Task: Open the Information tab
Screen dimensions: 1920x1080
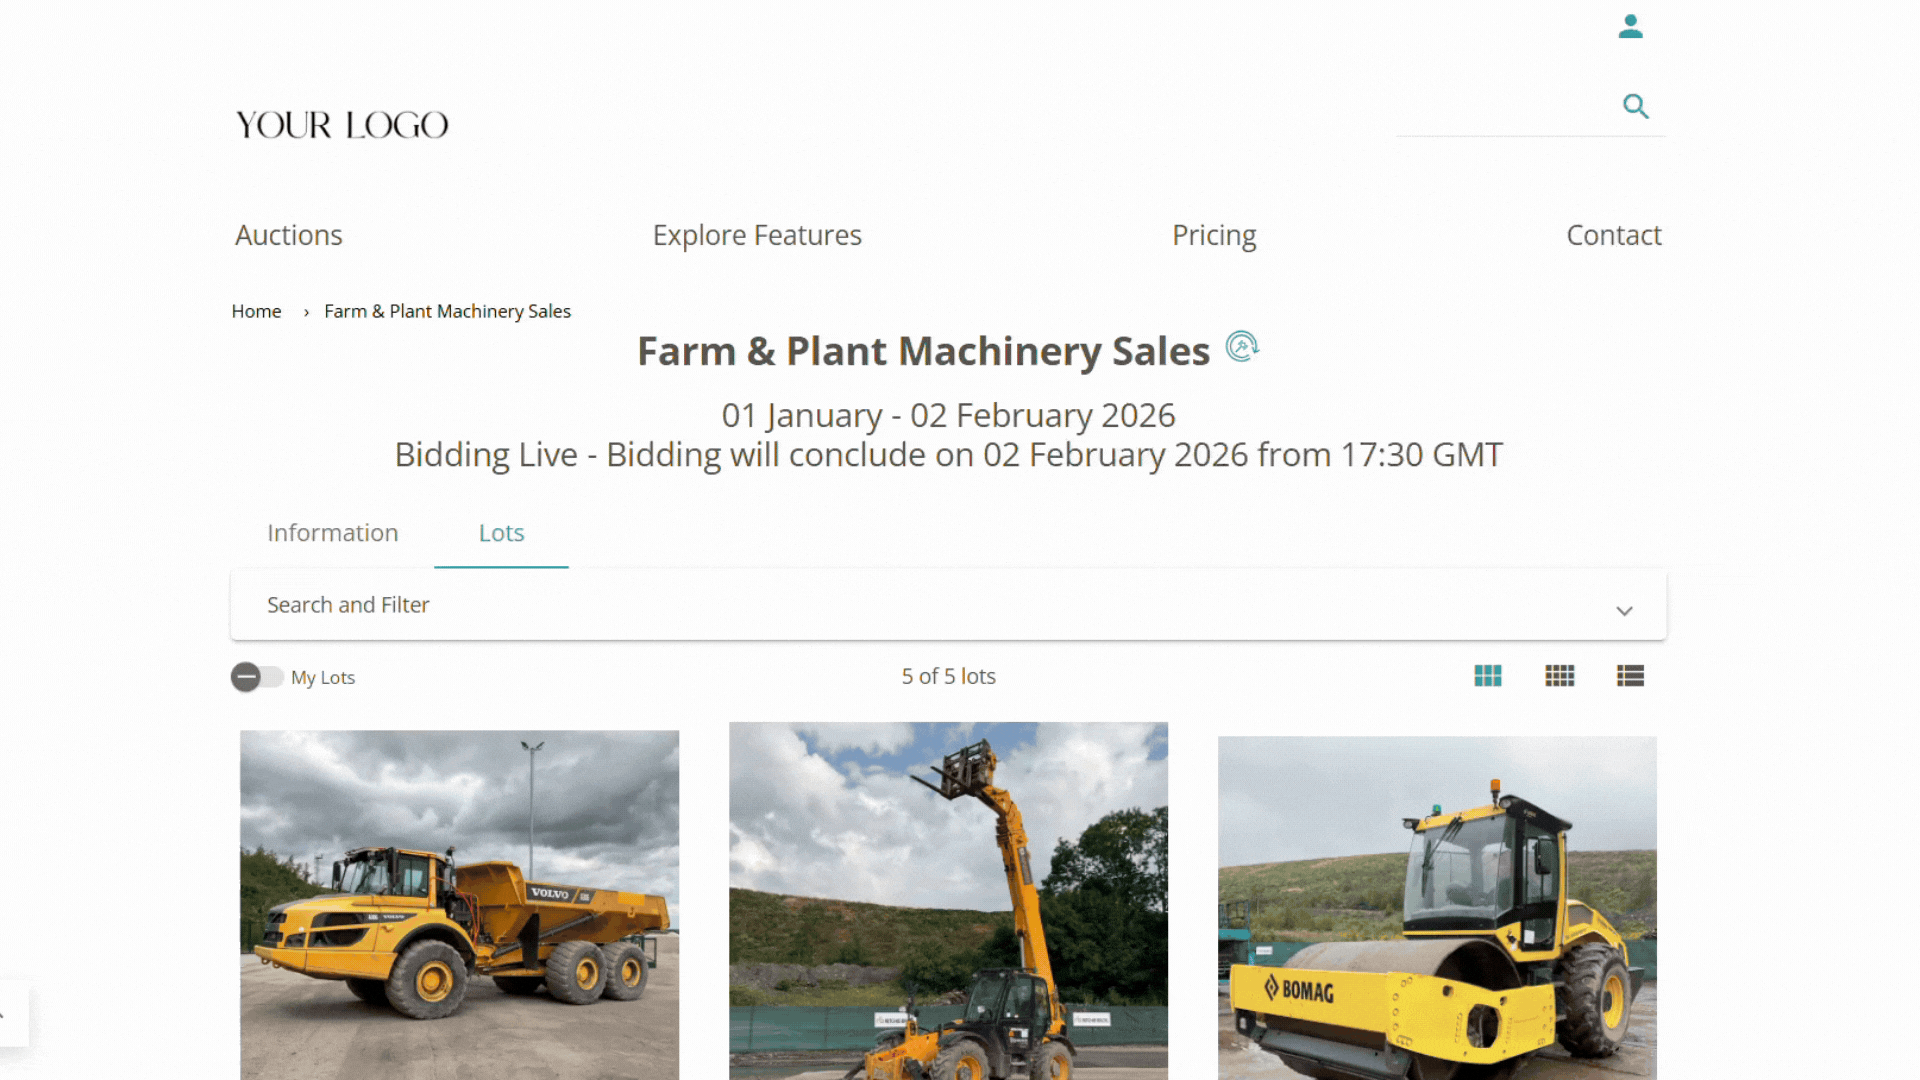Action: (333, 533)
